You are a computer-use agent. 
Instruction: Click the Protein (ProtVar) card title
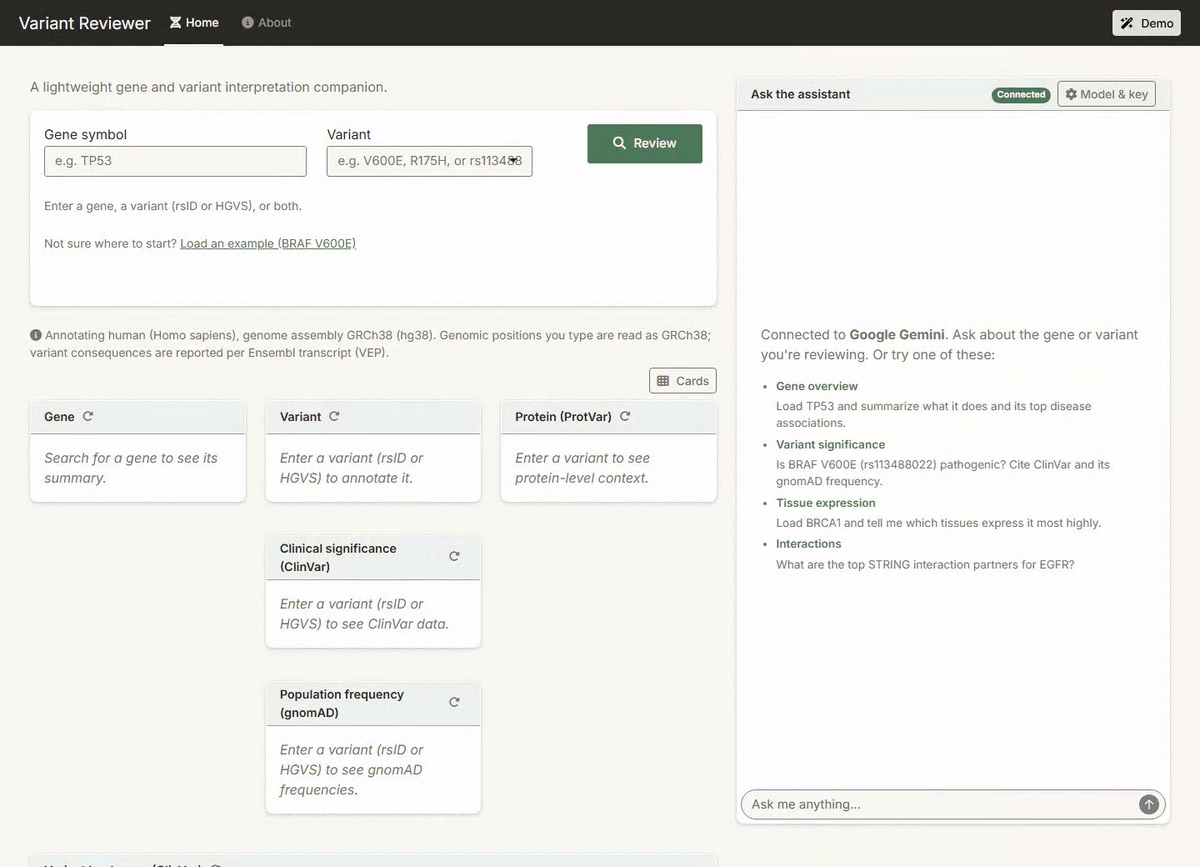[563, 417]
